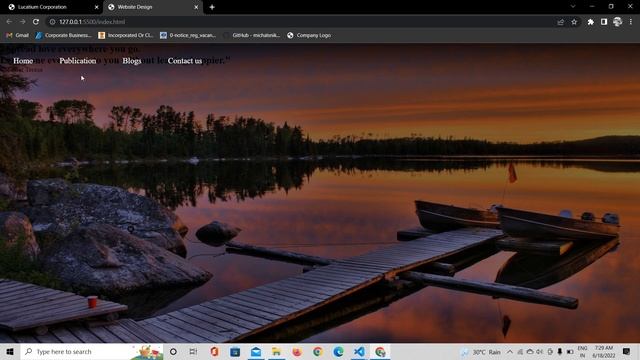Open the volume control in the tray

coord(540,352)
